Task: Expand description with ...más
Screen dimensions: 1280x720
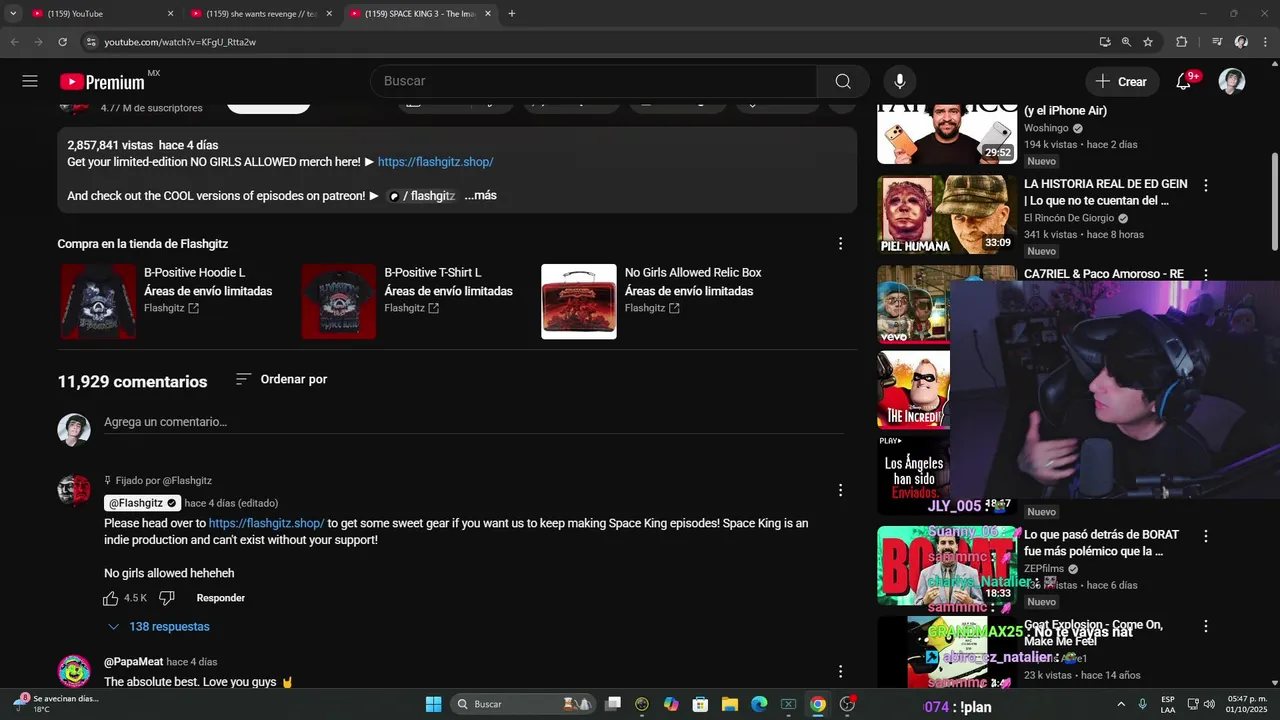Action: [481, 196]
